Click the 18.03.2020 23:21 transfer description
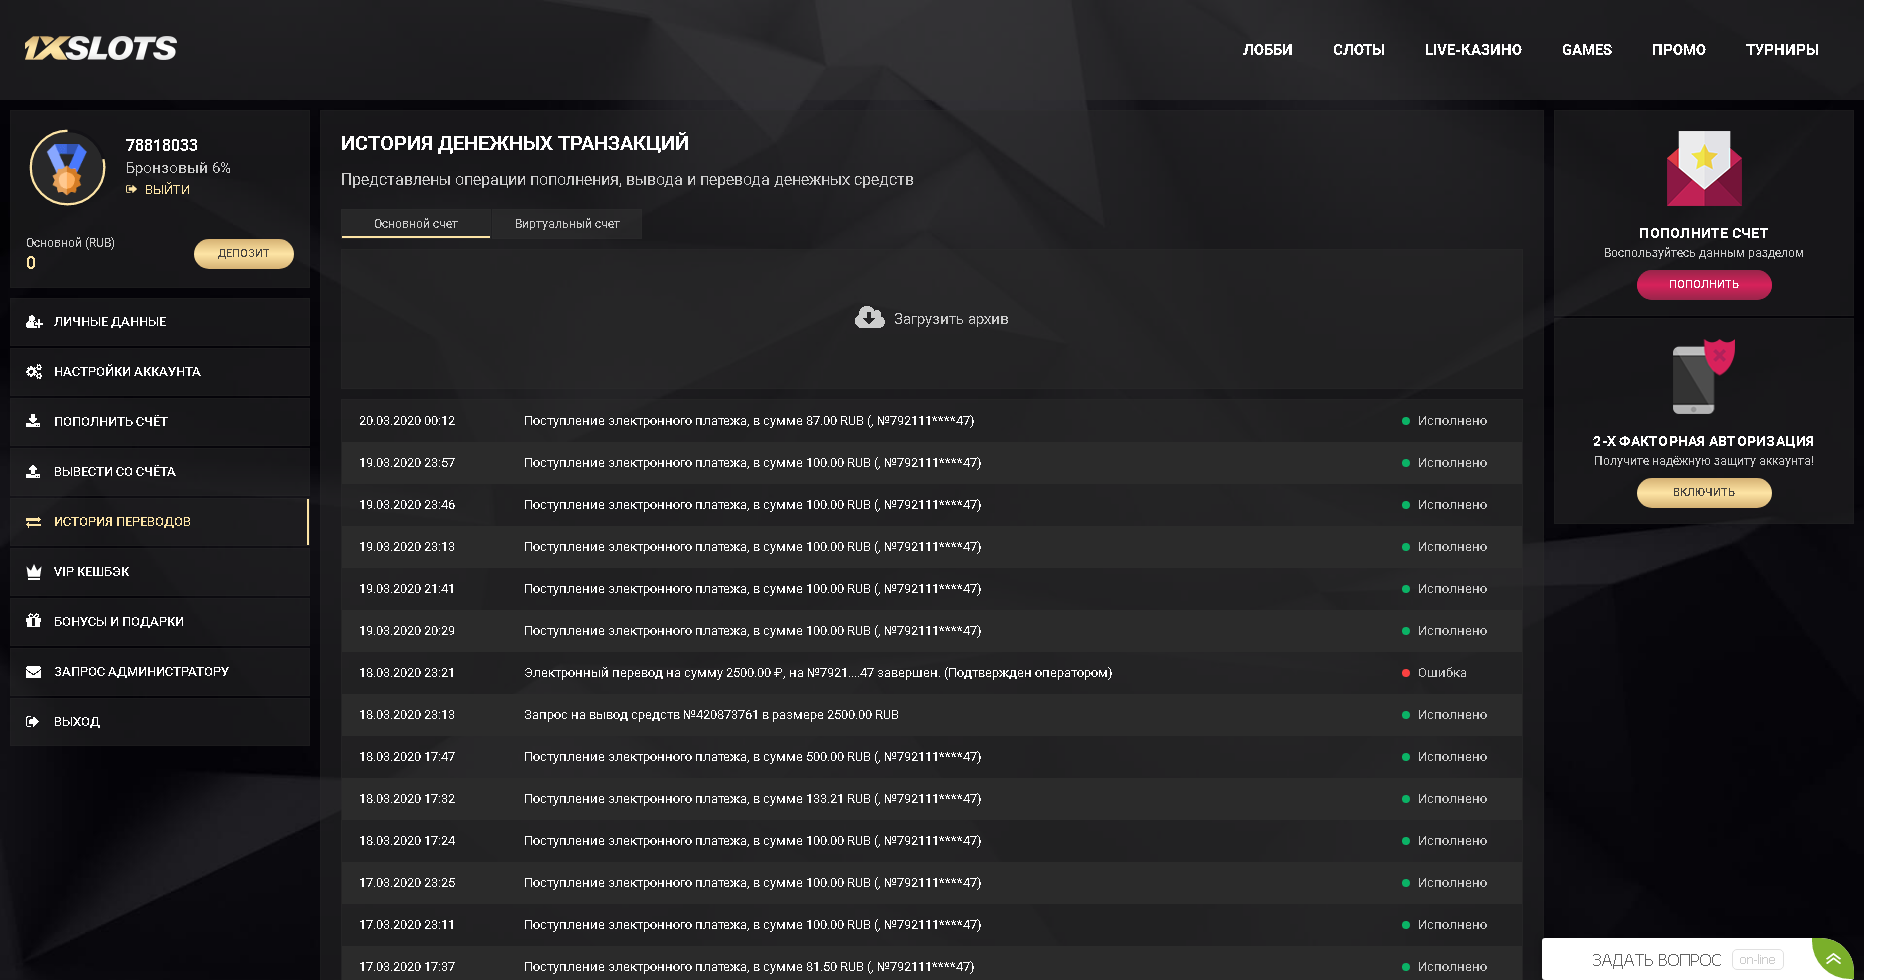 pos(818,673)
